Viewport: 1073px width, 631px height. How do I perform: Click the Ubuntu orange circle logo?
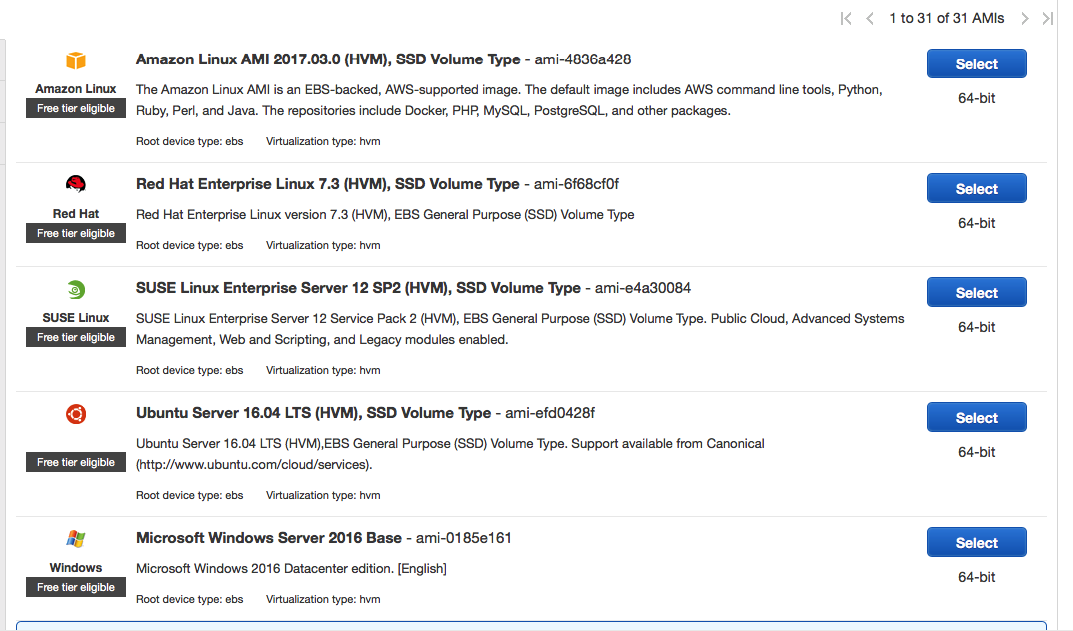76,414
